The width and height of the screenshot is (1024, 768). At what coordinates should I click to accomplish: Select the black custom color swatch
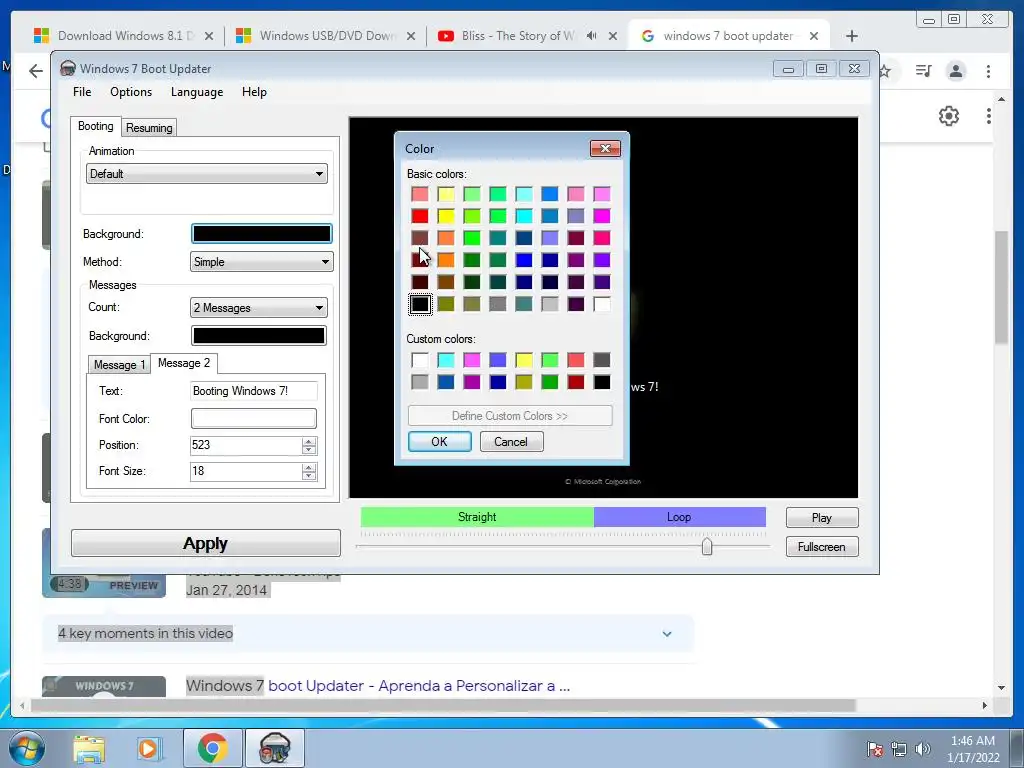click(x=601, y=382)
